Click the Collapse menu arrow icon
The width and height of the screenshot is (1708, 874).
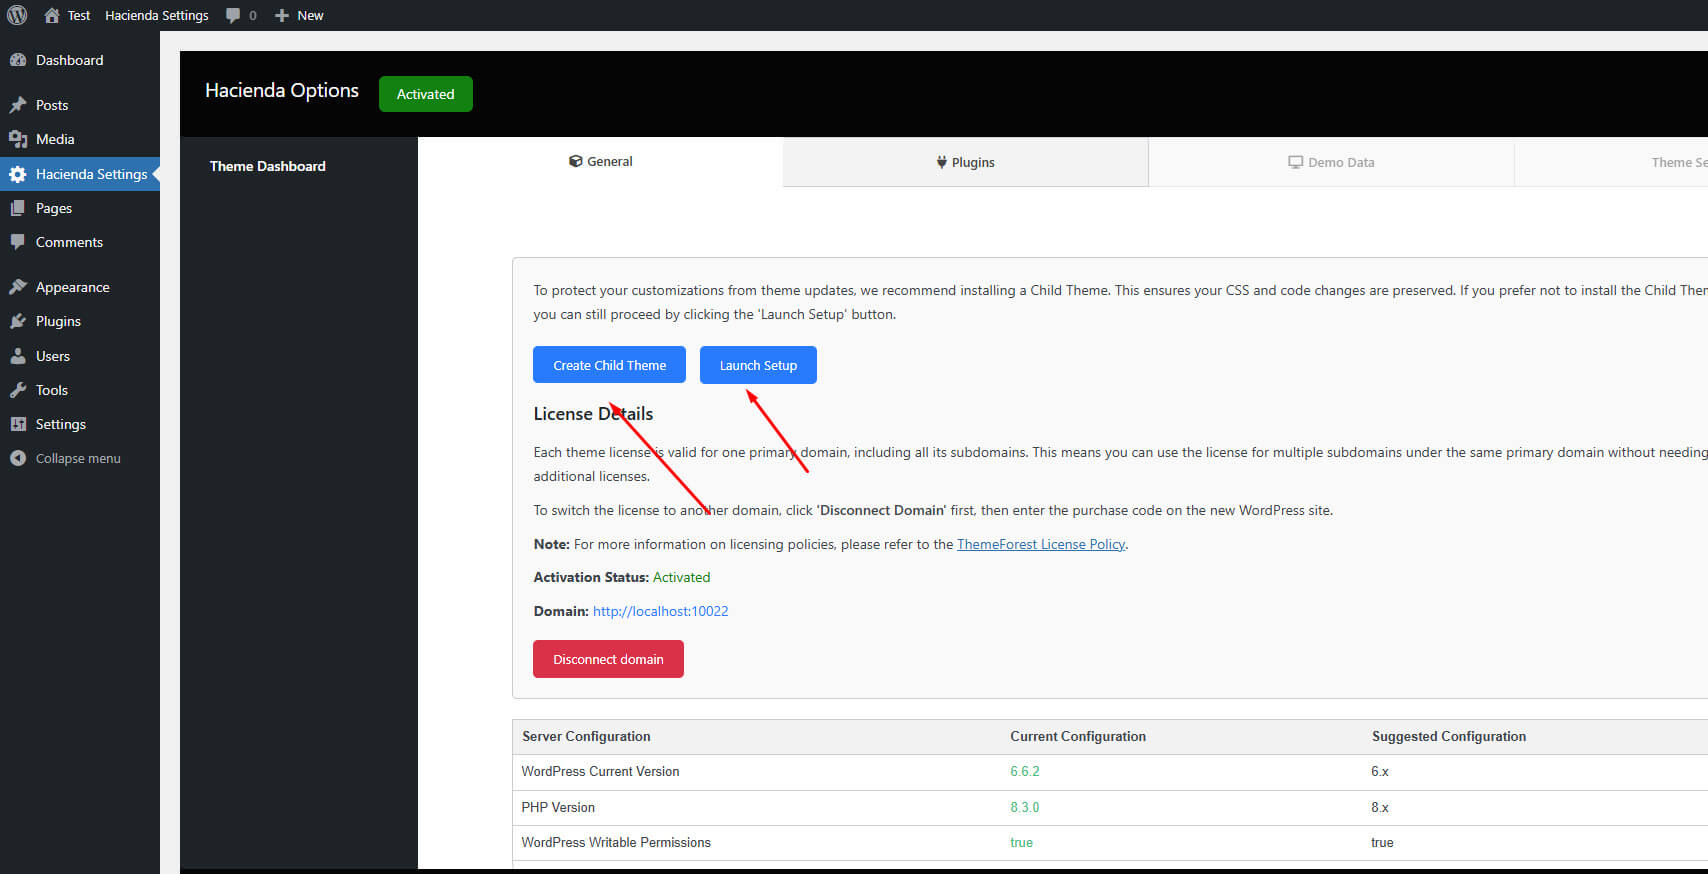pyautogui.click(x=18, y=458)
